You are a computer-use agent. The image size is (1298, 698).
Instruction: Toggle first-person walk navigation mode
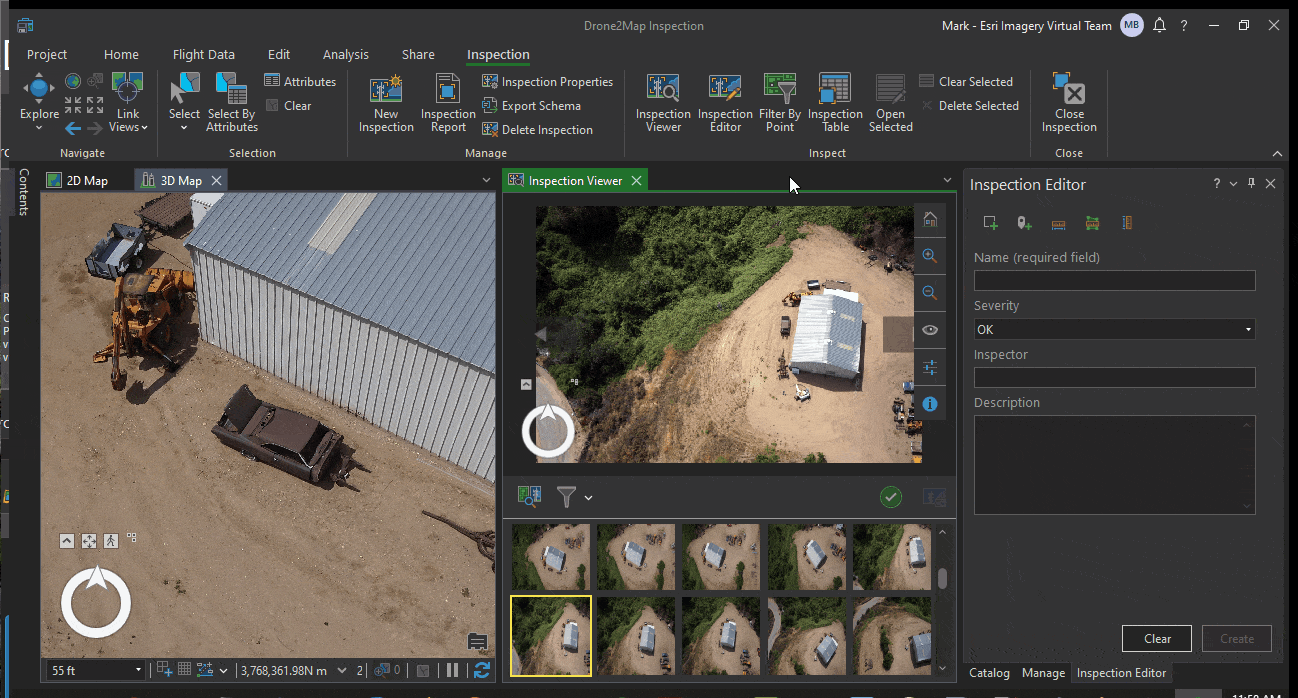point(110,540)
